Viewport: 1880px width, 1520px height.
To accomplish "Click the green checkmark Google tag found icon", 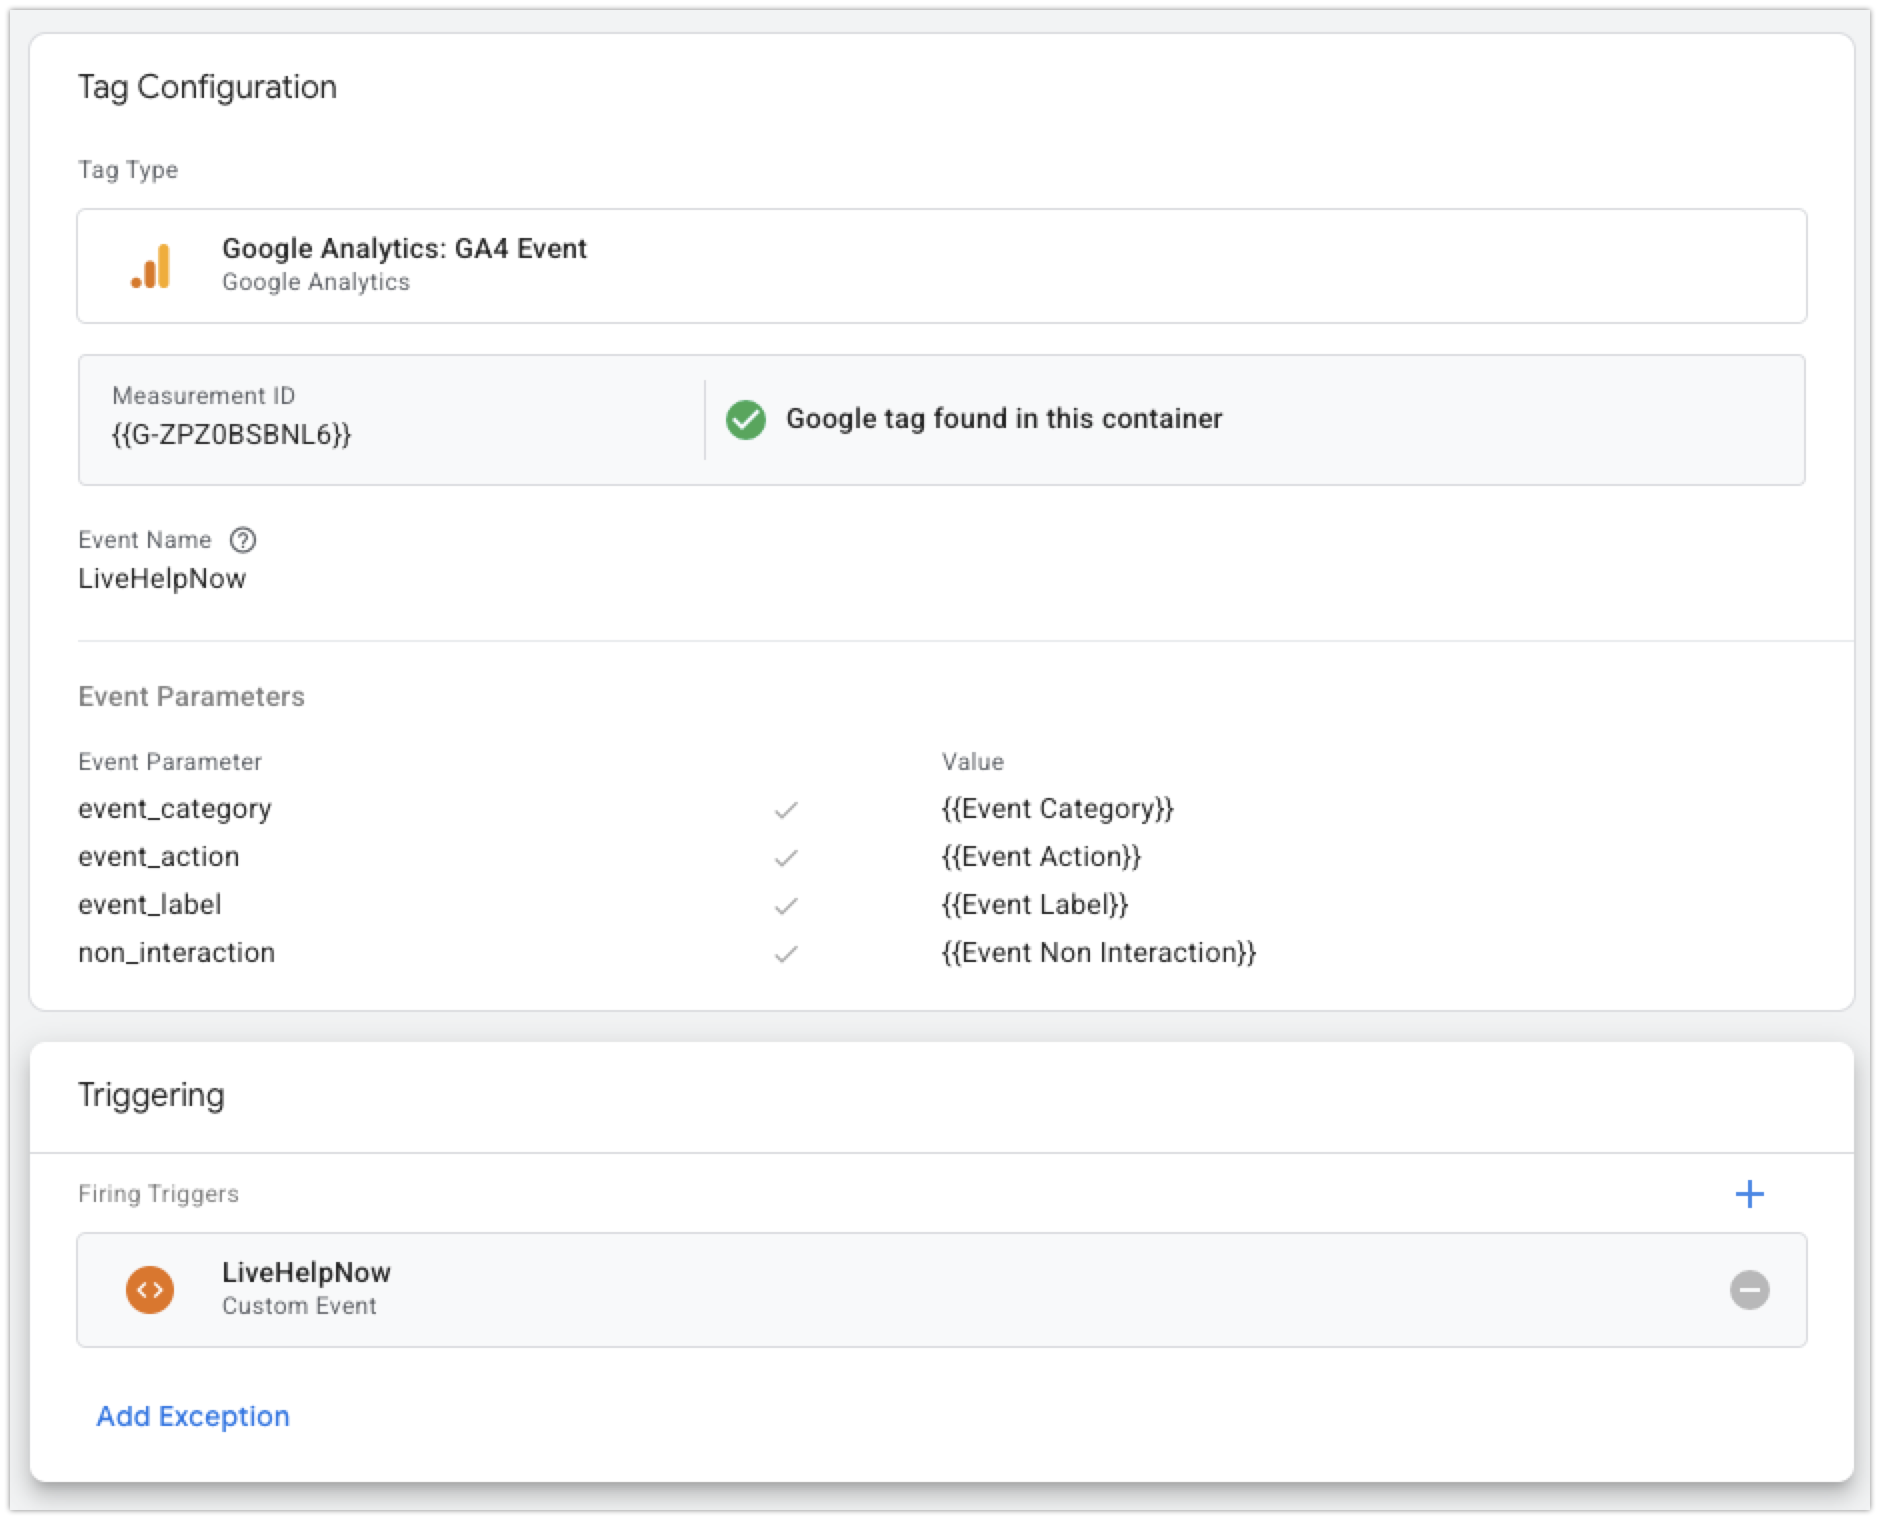I will pos(745,420).
